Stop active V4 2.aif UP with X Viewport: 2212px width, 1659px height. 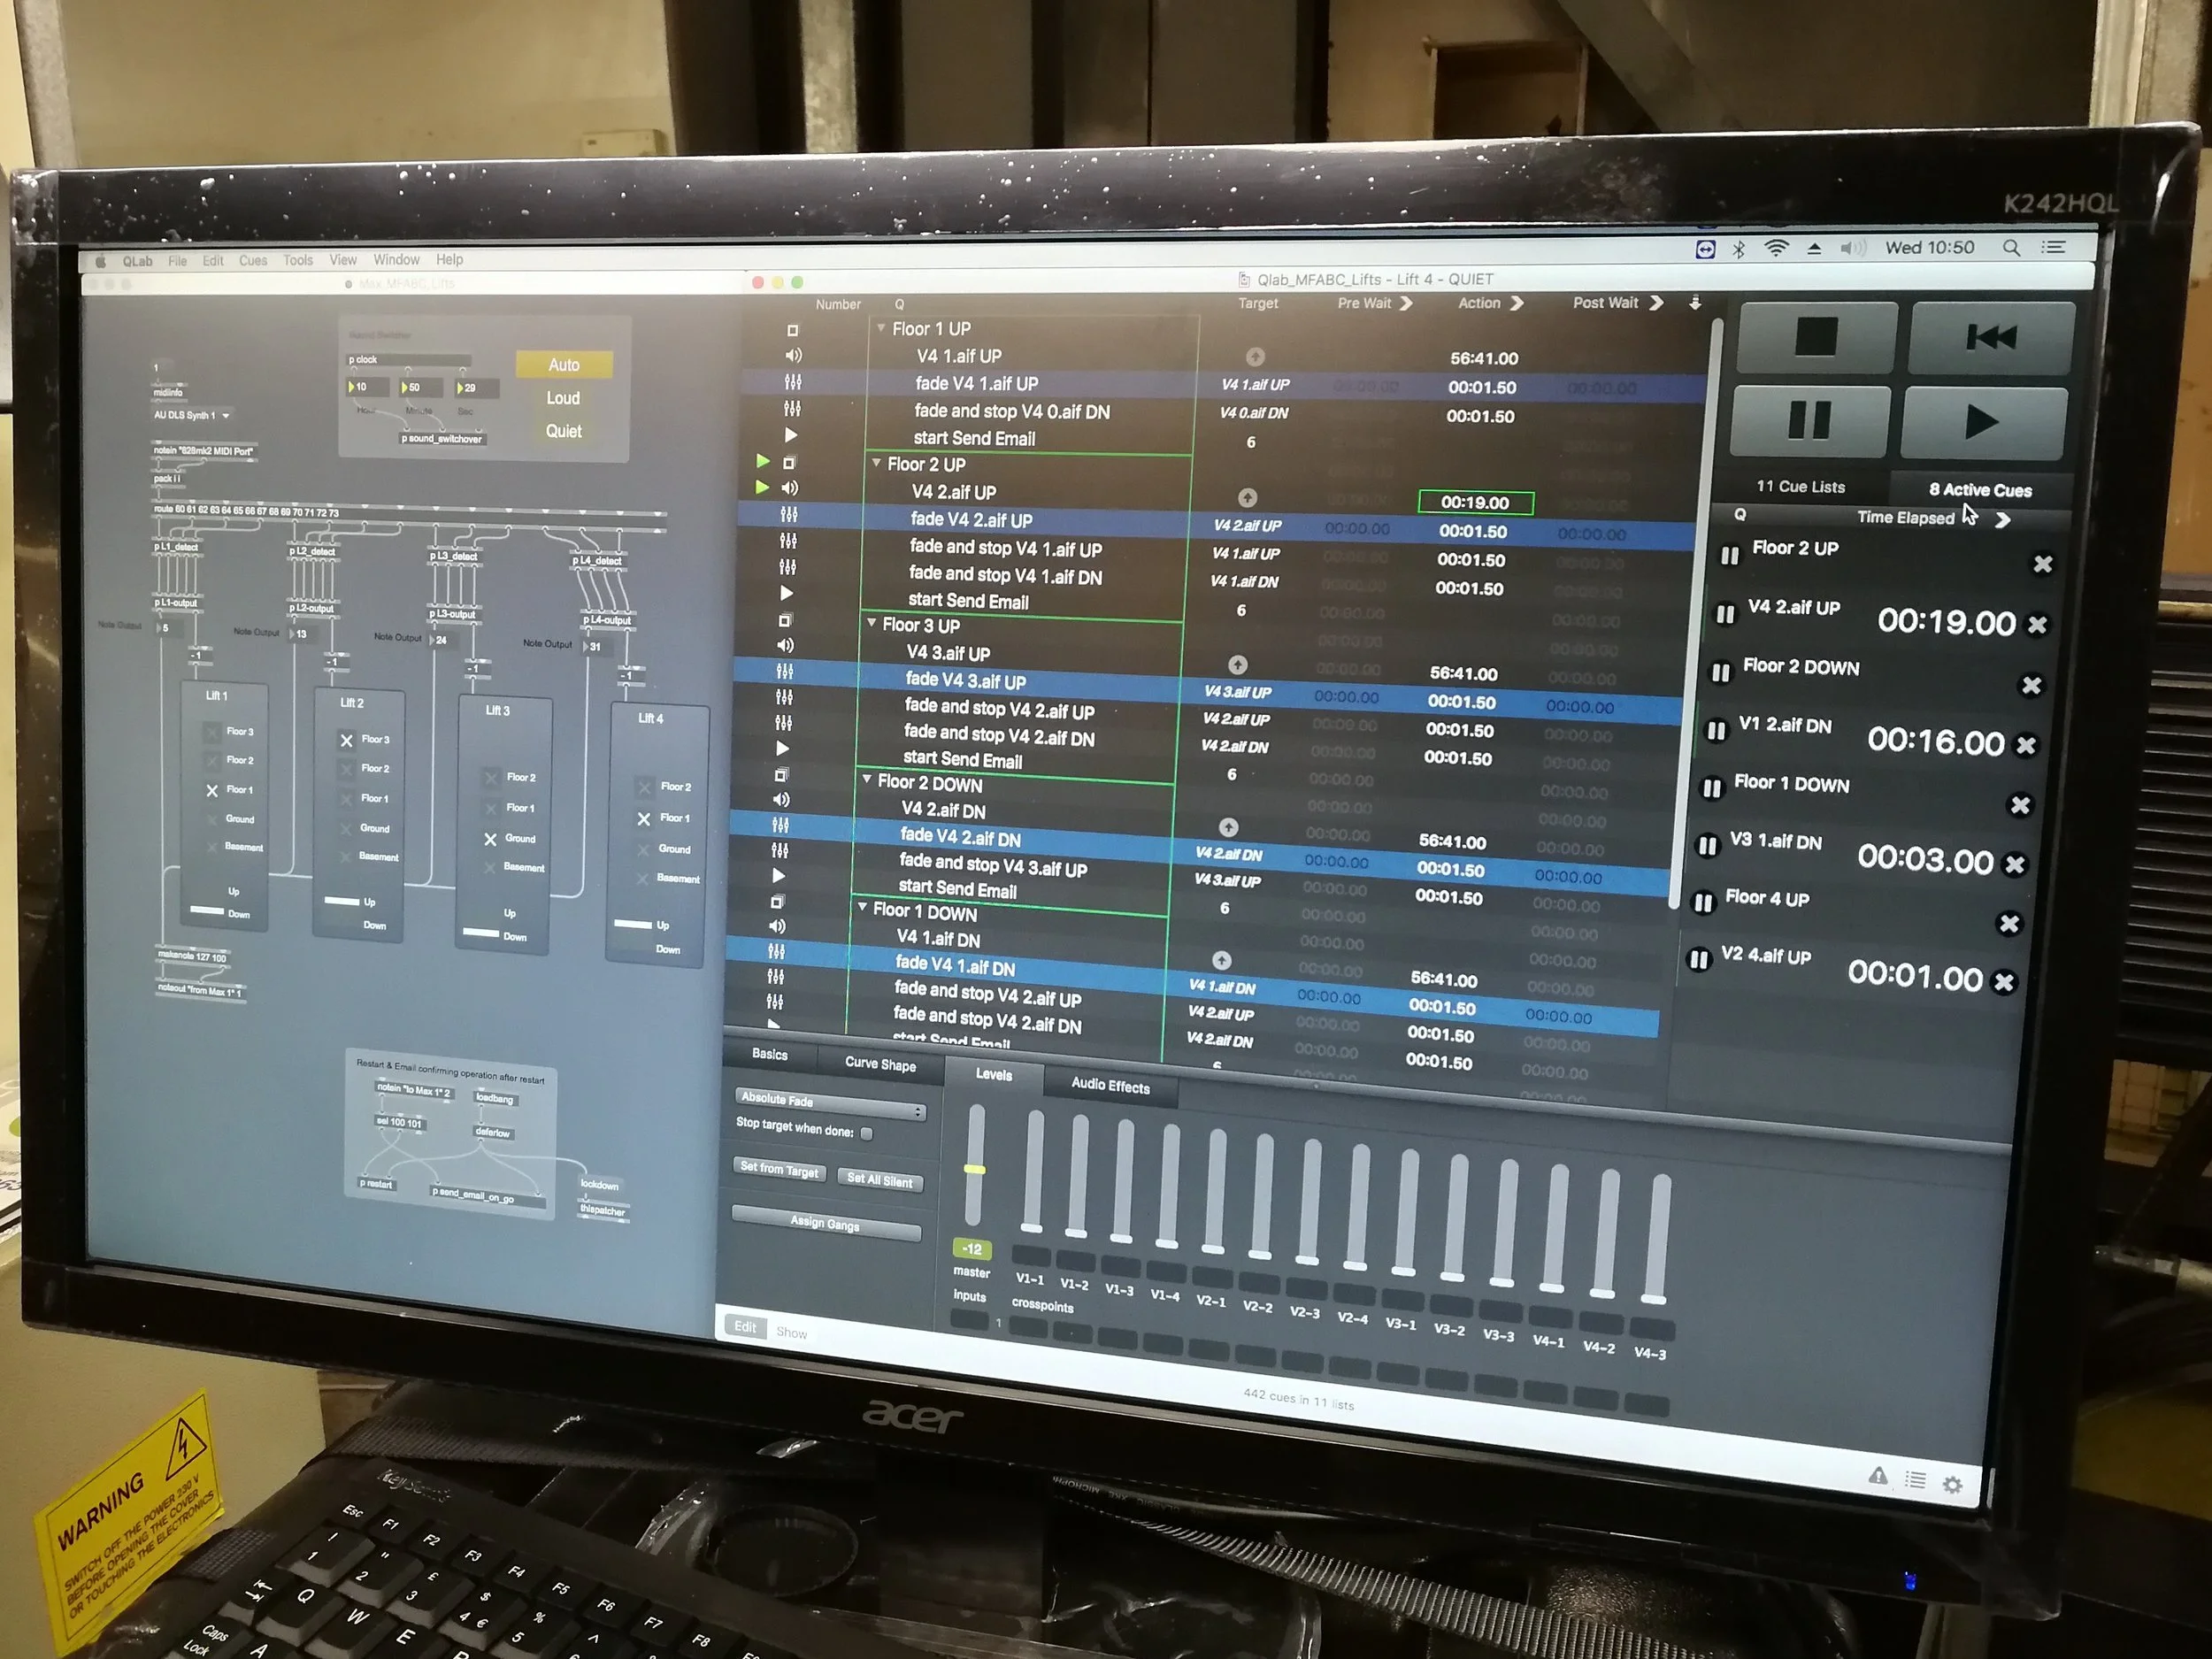coord(2037,625)
